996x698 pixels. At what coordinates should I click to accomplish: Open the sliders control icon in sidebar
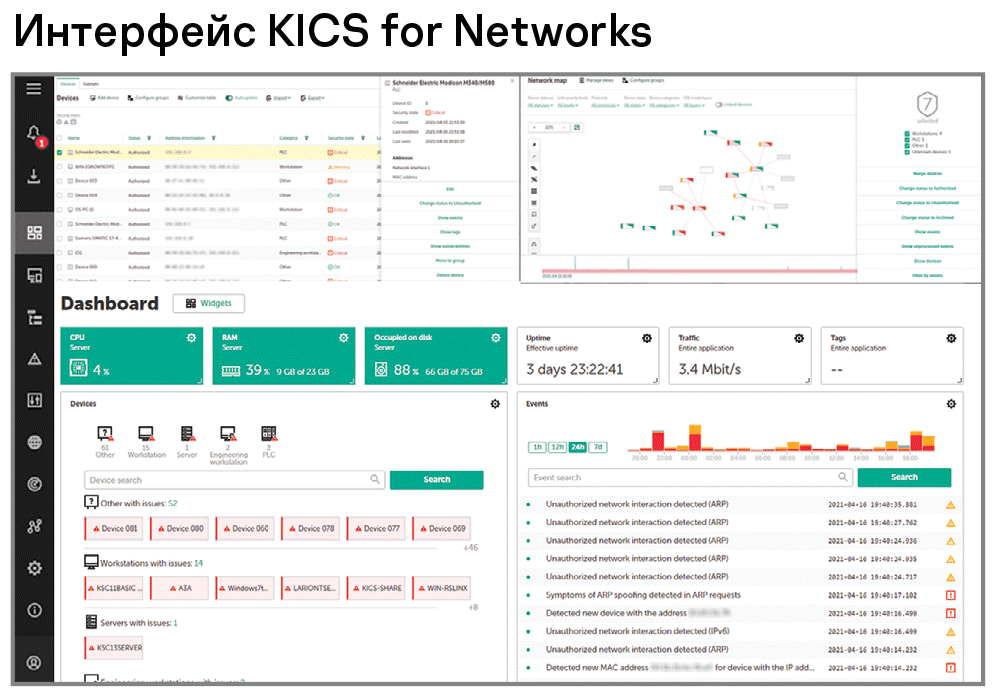34,400
